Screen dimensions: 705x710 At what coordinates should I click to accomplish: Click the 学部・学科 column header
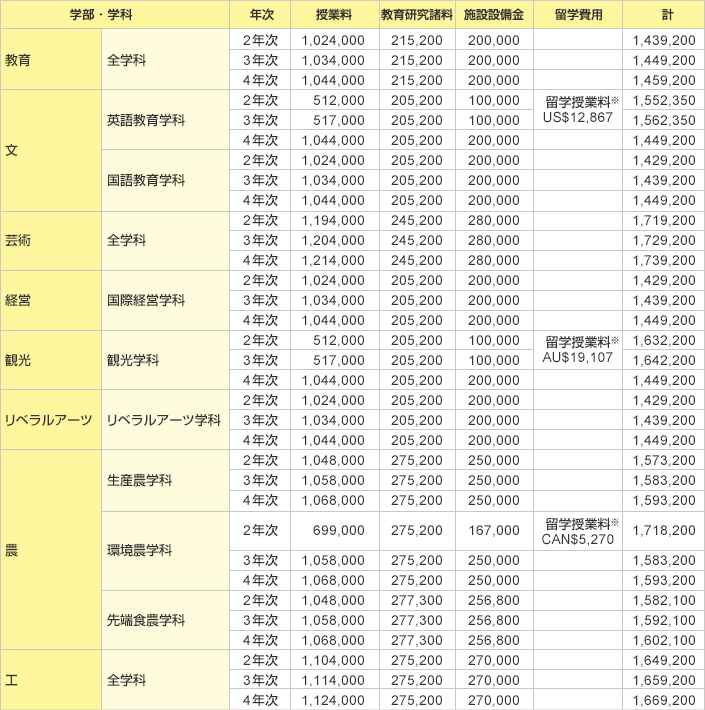[115, 14]
